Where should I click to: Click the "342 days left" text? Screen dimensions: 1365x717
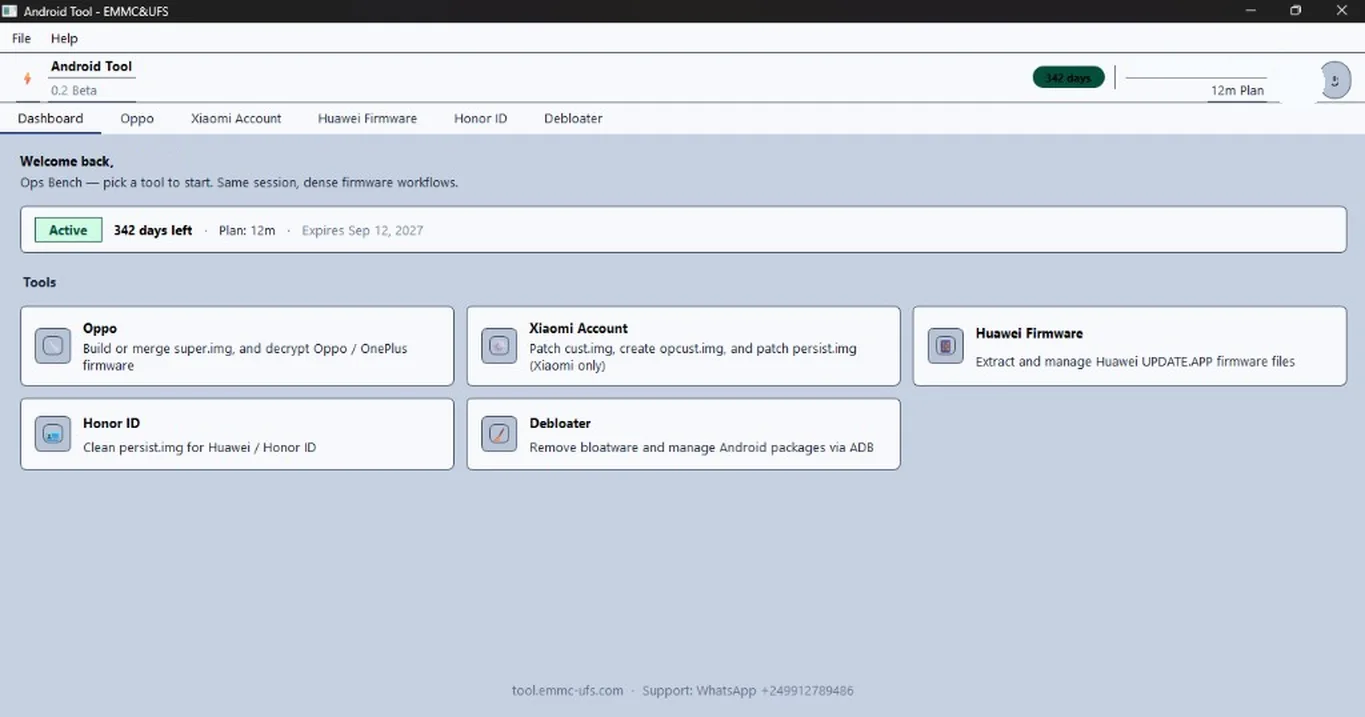[x=153, y=230]
